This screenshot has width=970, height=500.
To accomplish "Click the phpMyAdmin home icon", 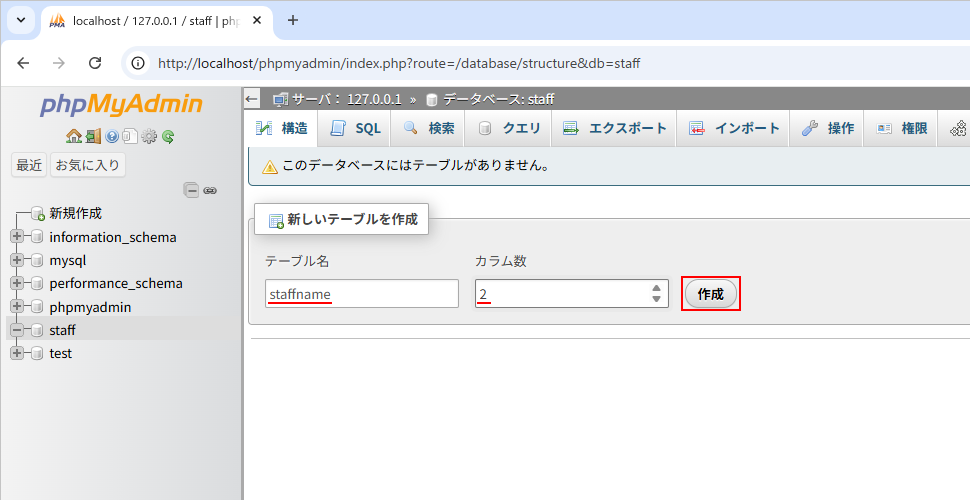I will [x=73, y=136].
